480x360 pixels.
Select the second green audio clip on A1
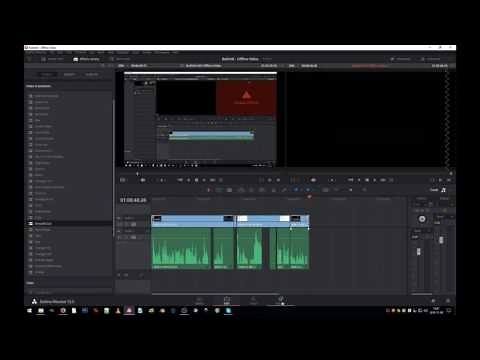(223, 249)
